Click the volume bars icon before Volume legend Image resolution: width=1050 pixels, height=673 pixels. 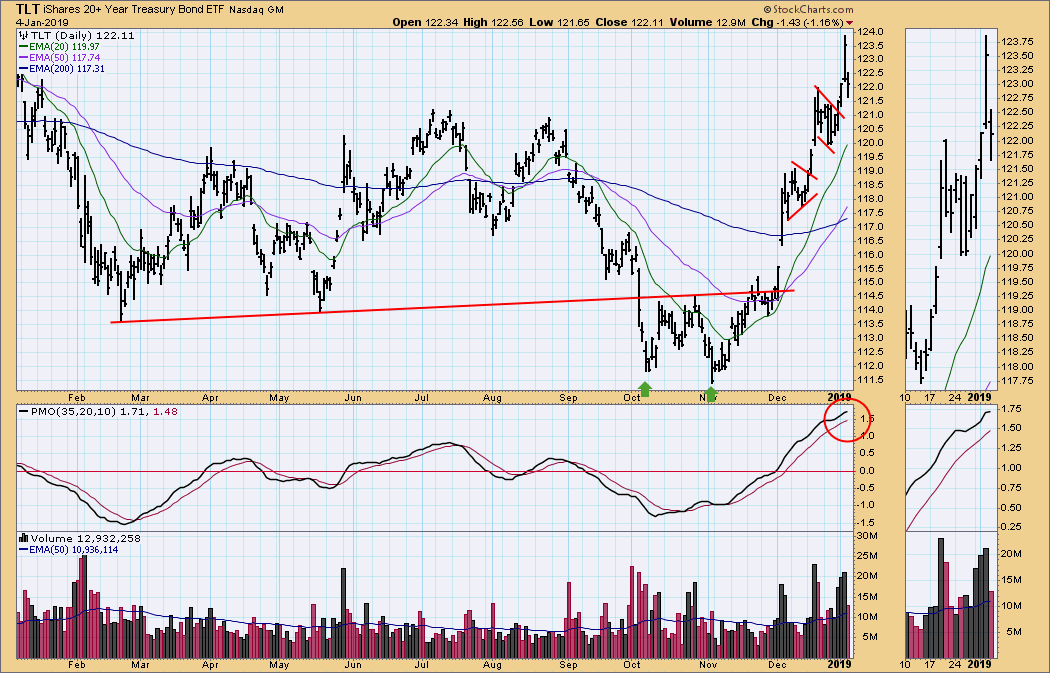tap(23, 538)
